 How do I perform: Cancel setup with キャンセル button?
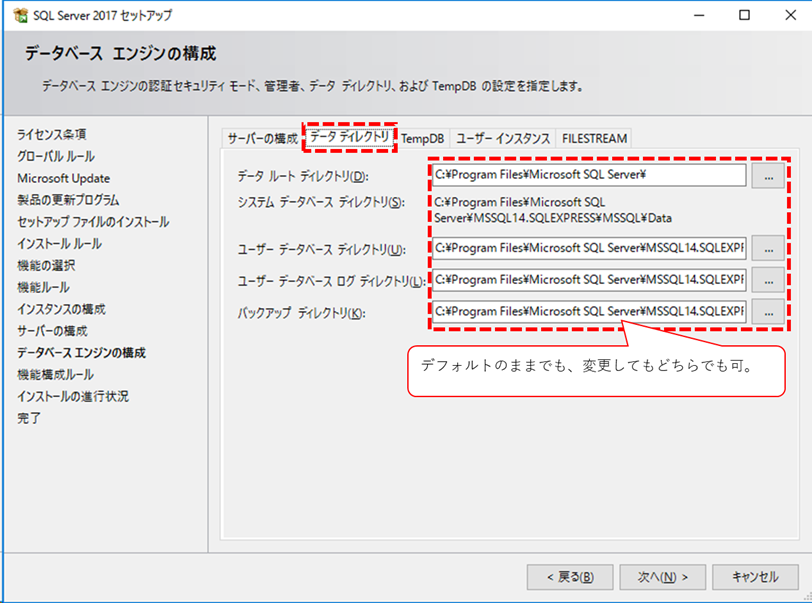(x=755, y=577)
